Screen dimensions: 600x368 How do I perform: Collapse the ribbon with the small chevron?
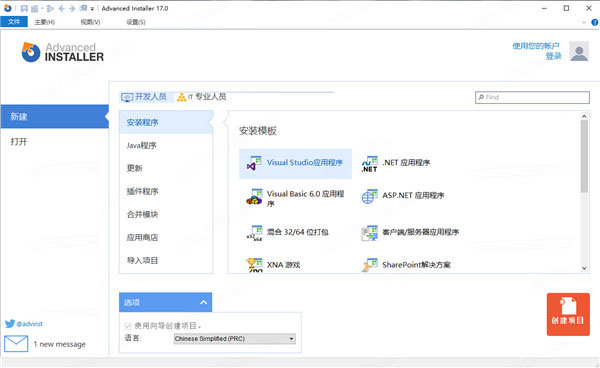[584, 23]
